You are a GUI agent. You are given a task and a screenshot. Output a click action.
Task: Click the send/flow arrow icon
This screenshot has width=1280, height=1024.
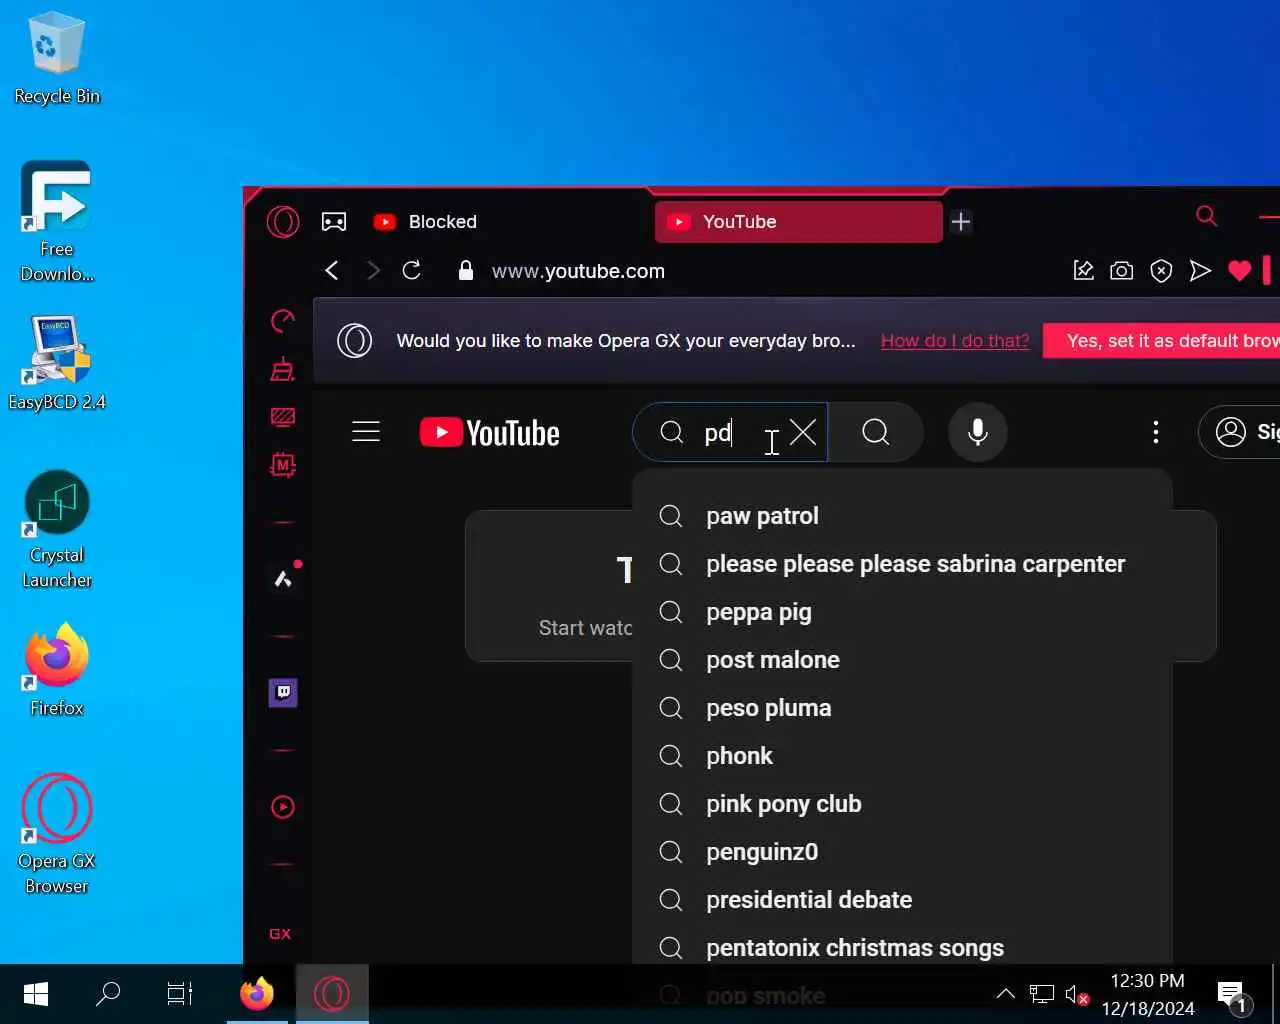1200,271
